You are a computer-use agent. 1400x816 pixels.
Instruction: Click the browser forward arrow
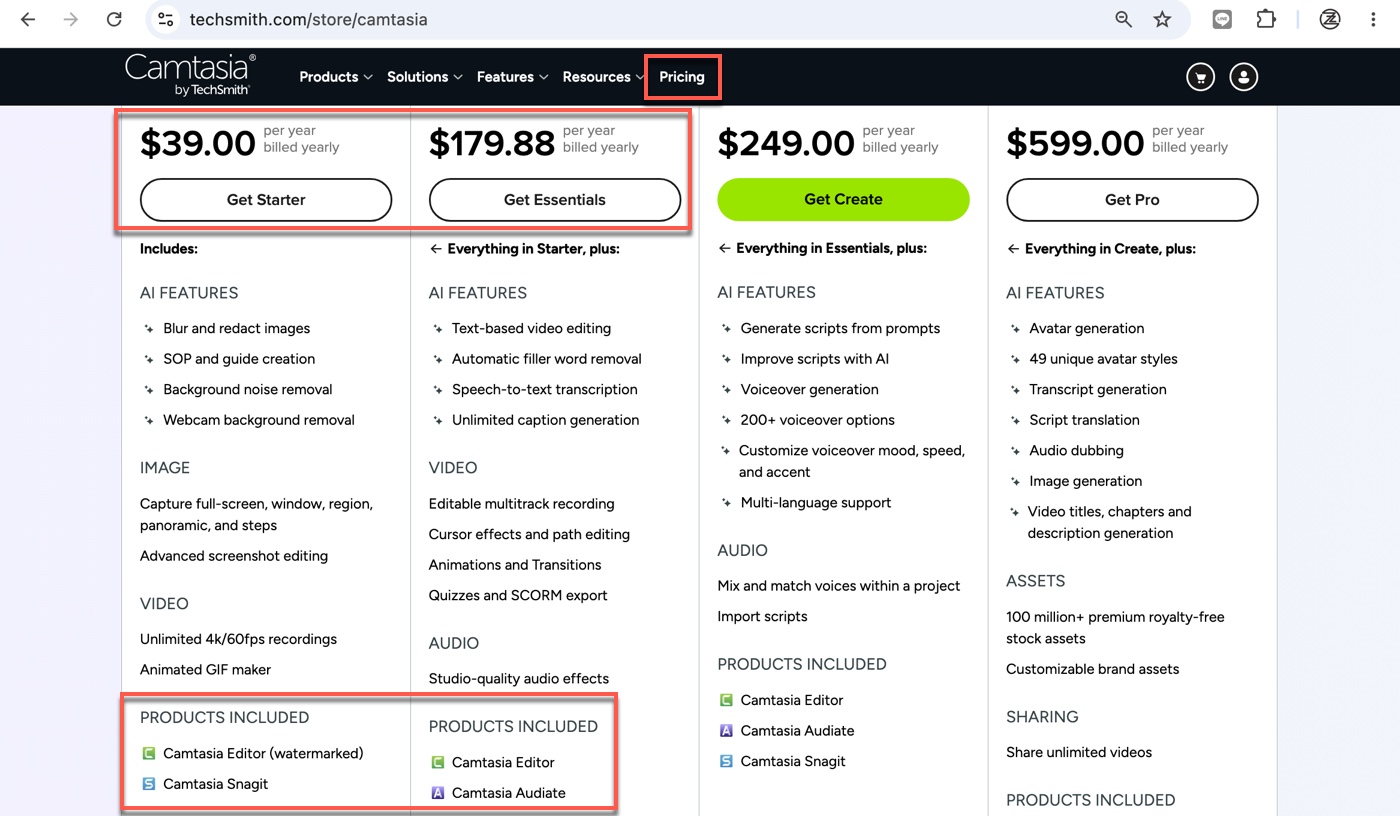71,19
